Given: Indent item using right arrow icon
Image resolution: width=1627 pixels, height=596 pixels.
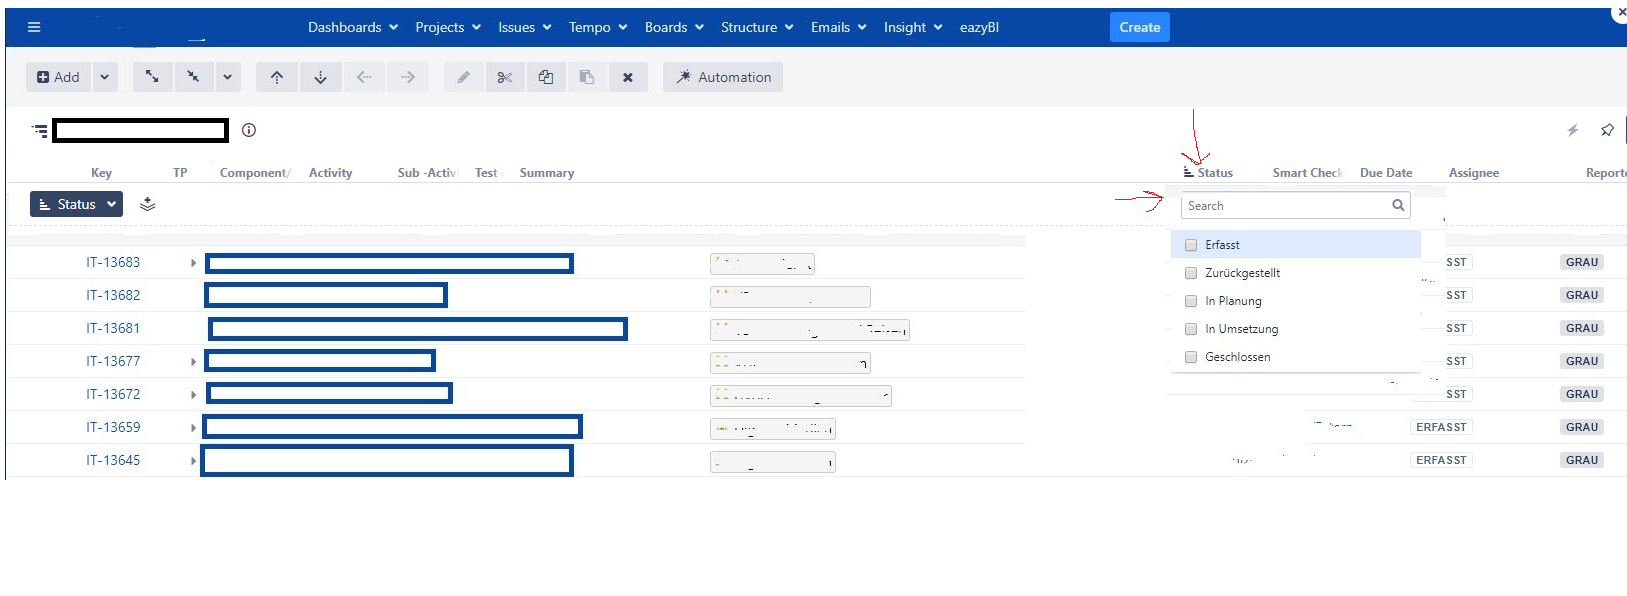Looking at the screenshot, I should point(408,77).
